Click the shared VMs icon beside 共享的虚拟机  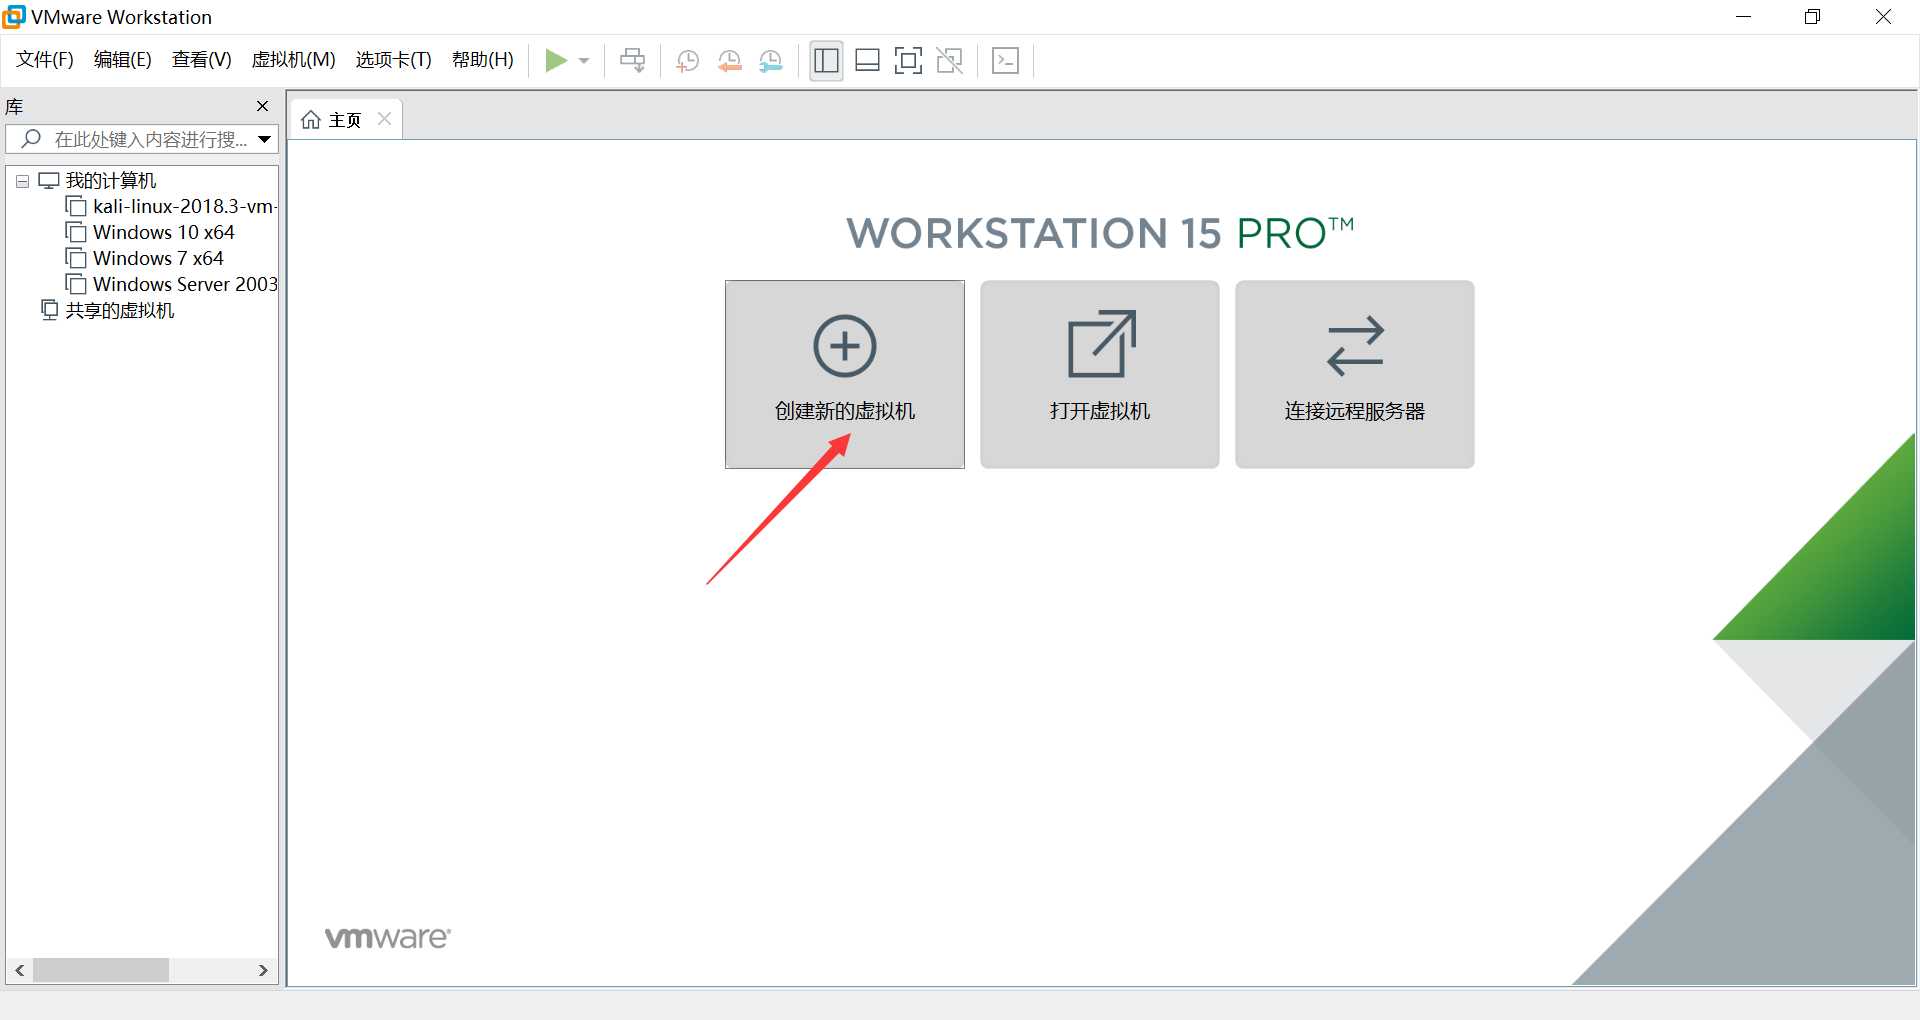[x=50, y=310]
